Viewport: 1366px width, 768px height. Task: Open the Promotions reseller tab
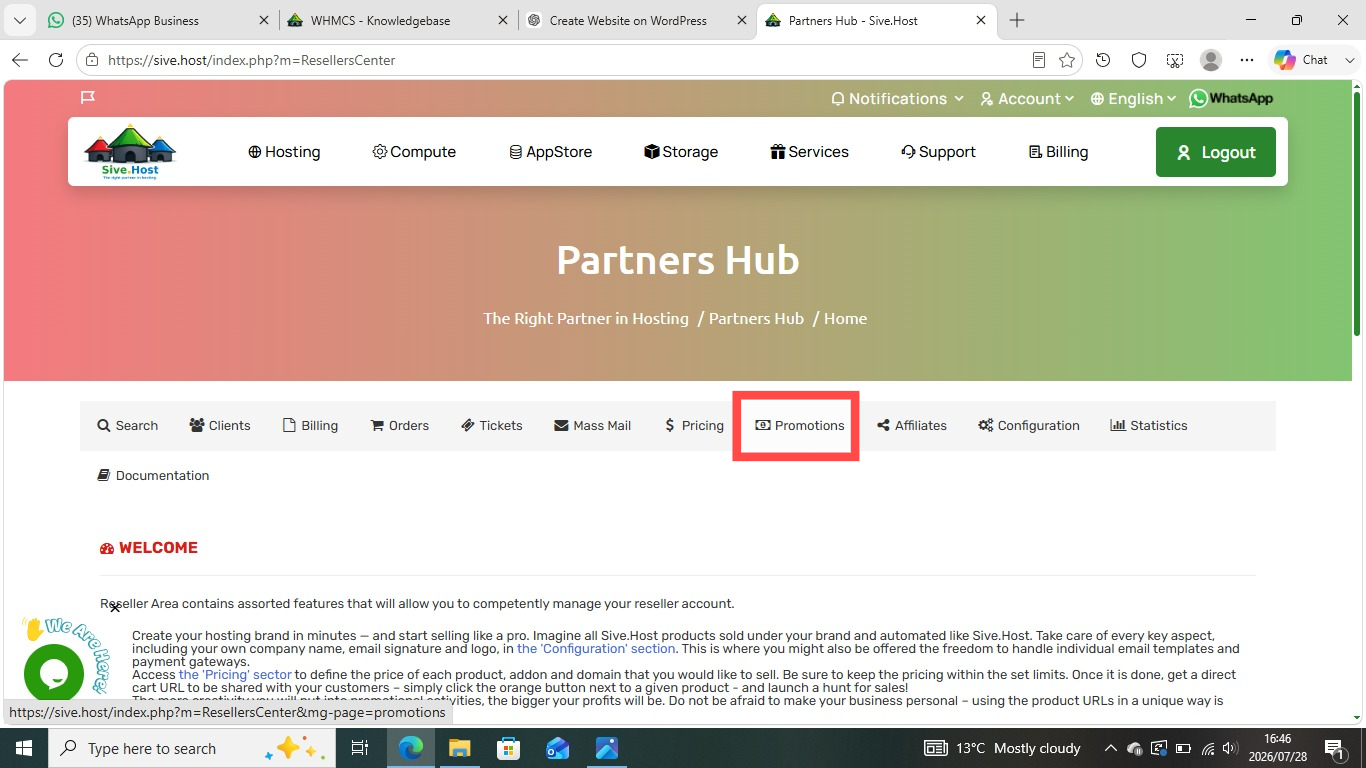pos(799,426)
